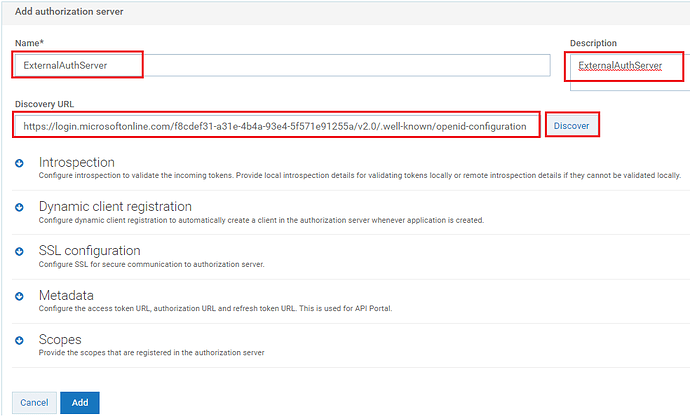
Task: Click the SSL configuration heading text
Action: coord(89,250)
